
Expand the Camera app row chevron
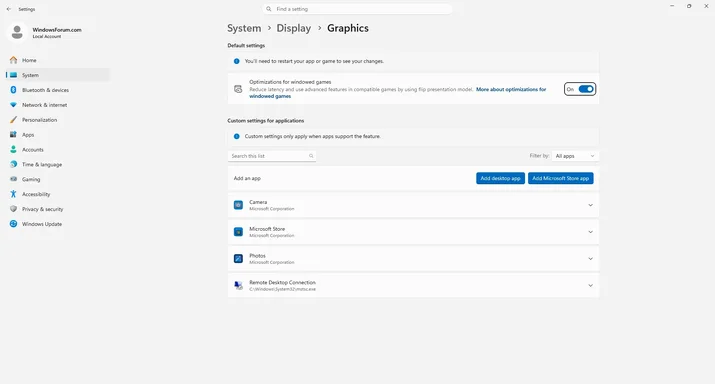point(591,205)
